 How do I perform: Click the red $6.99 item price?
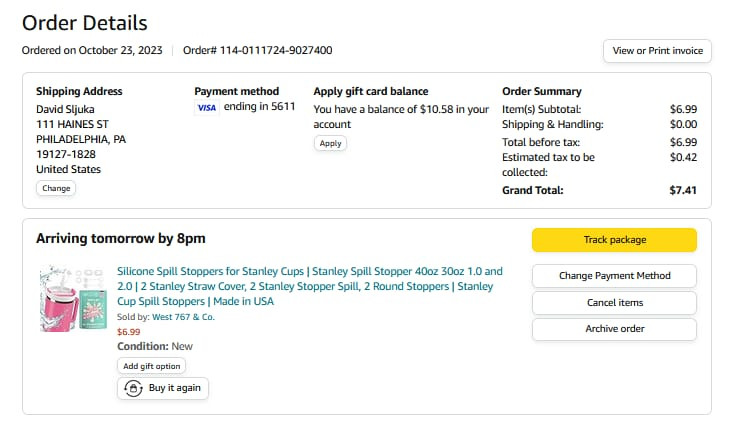click(128, 332)
